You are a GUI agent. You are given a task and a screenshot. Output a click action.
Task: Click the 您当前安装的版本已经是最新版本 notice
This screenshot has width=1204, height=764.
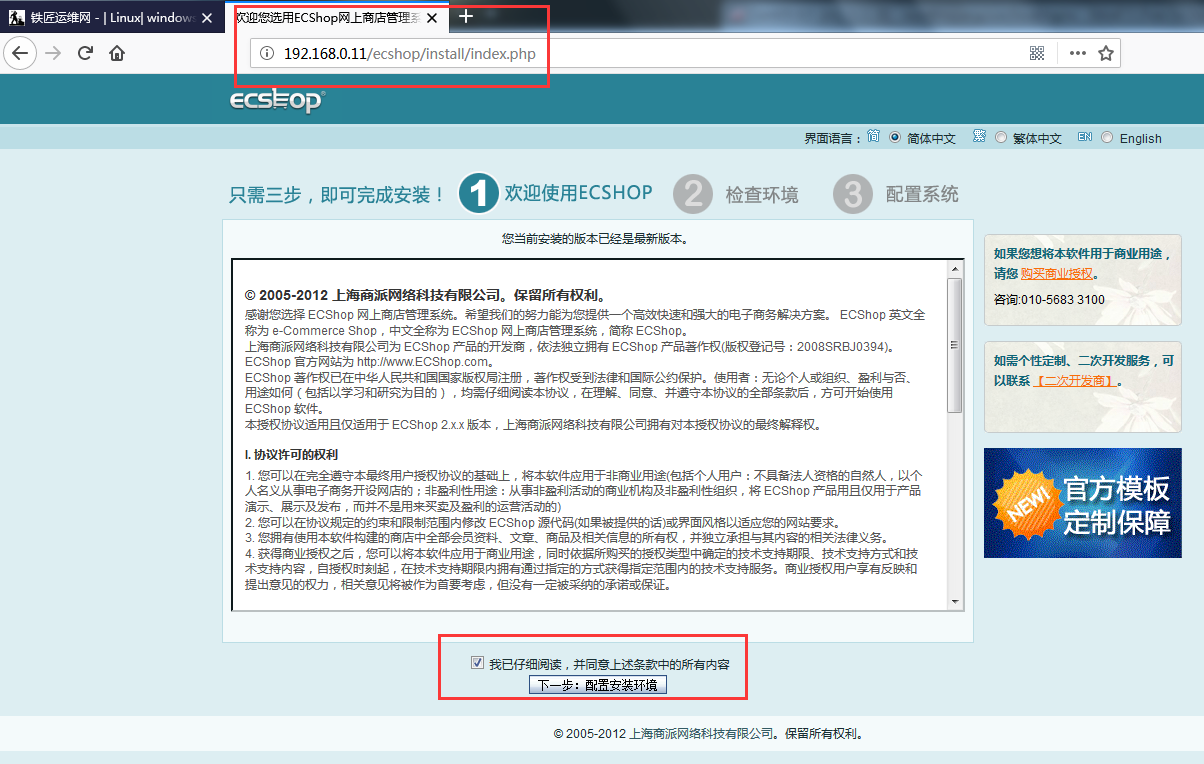coord(595,239)
